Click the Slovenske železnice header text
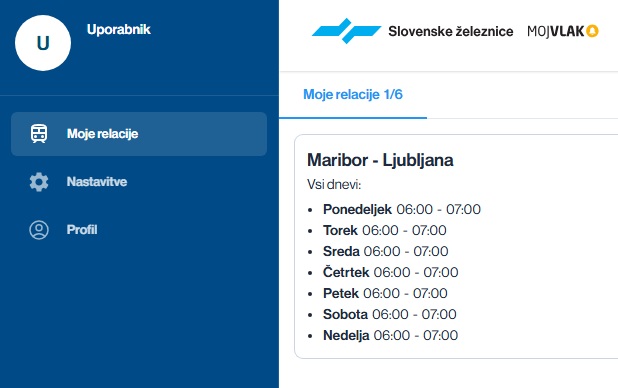Screen dimensions: 618x388 [451, 31]
